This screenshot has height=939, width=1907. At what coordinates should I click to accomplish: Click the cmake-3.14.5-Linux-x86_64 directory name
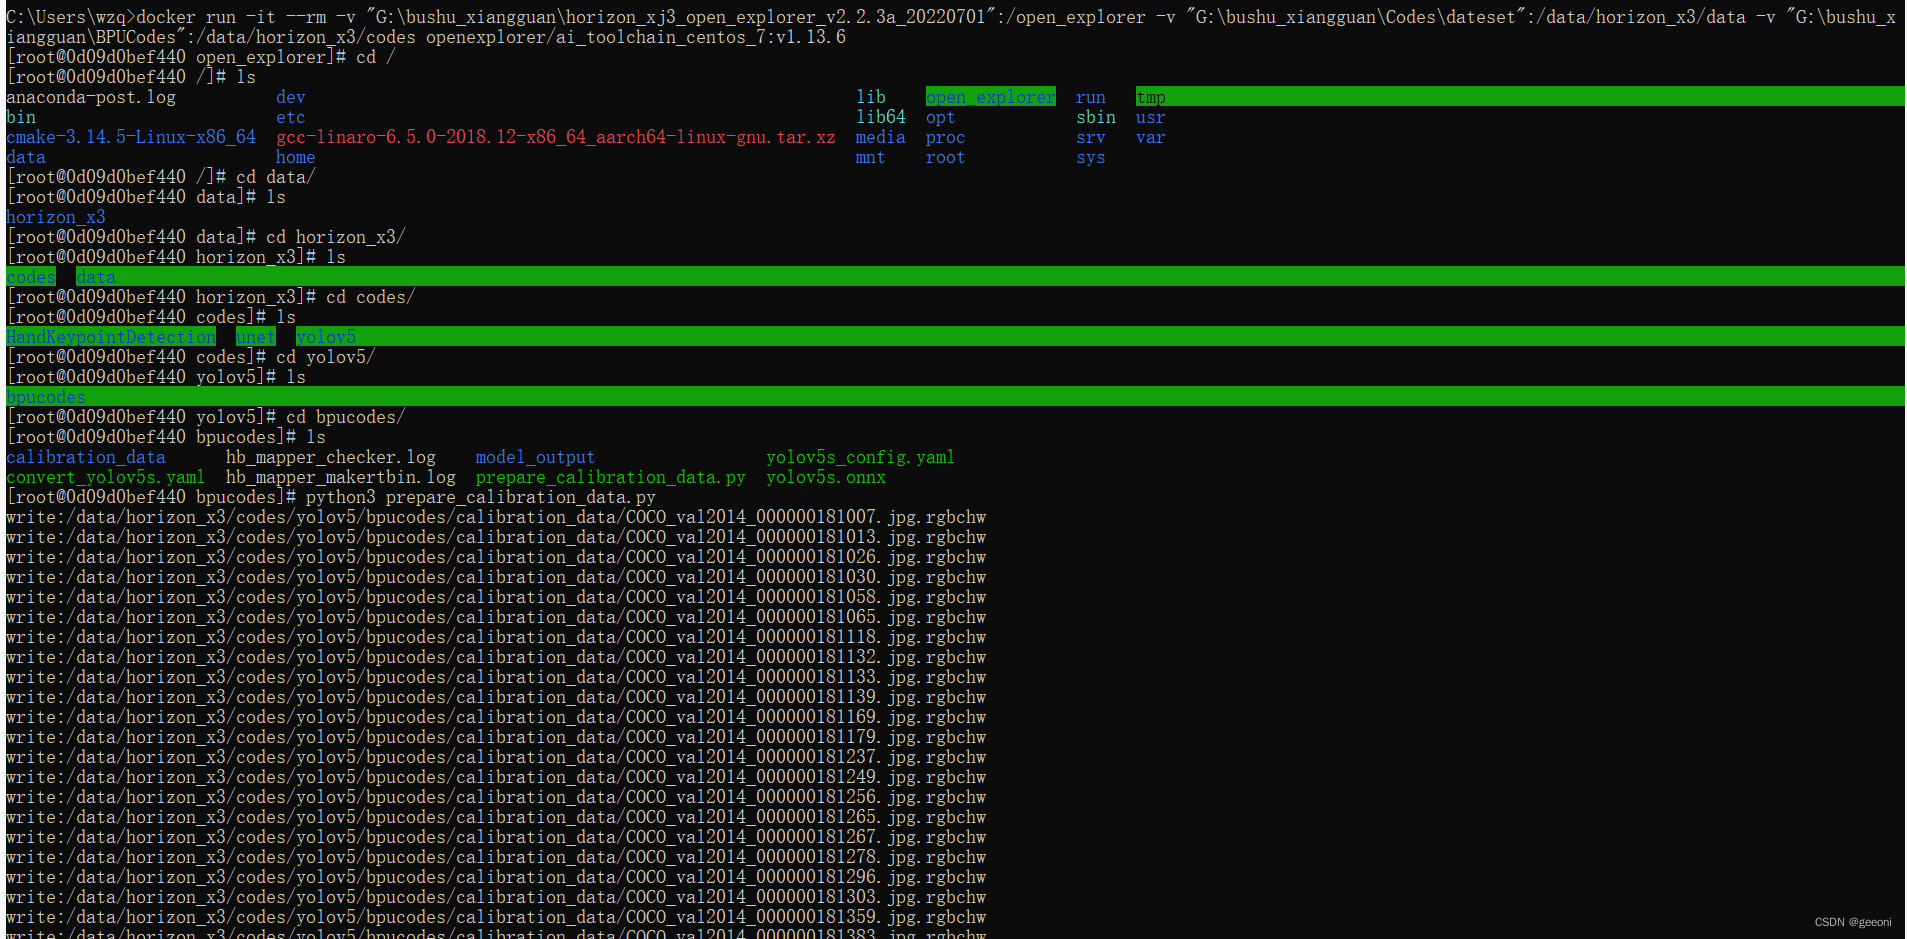pyautogui.click(x=131, y=137)
